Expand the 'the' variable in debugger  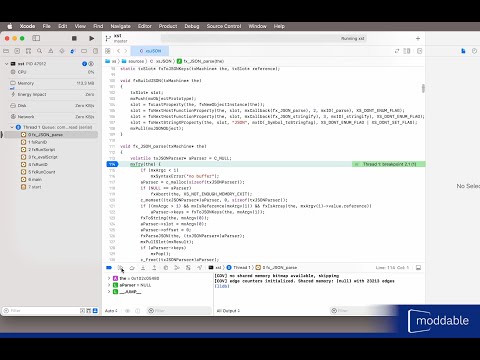[109, 278]
